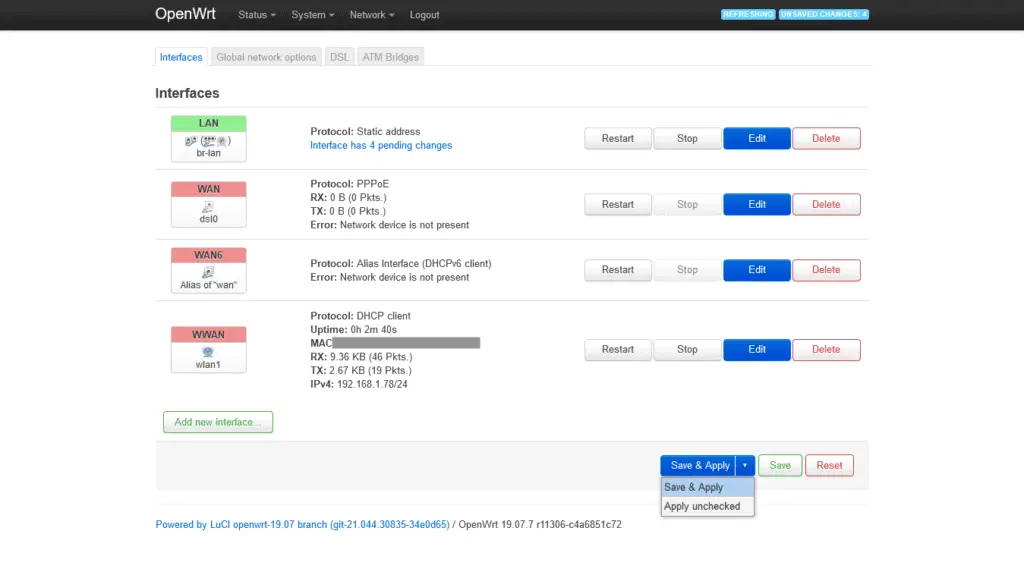Click the wlan1 wireless icon under WWAN
The height and width of the screenshot is (575, 1024).
208,352
